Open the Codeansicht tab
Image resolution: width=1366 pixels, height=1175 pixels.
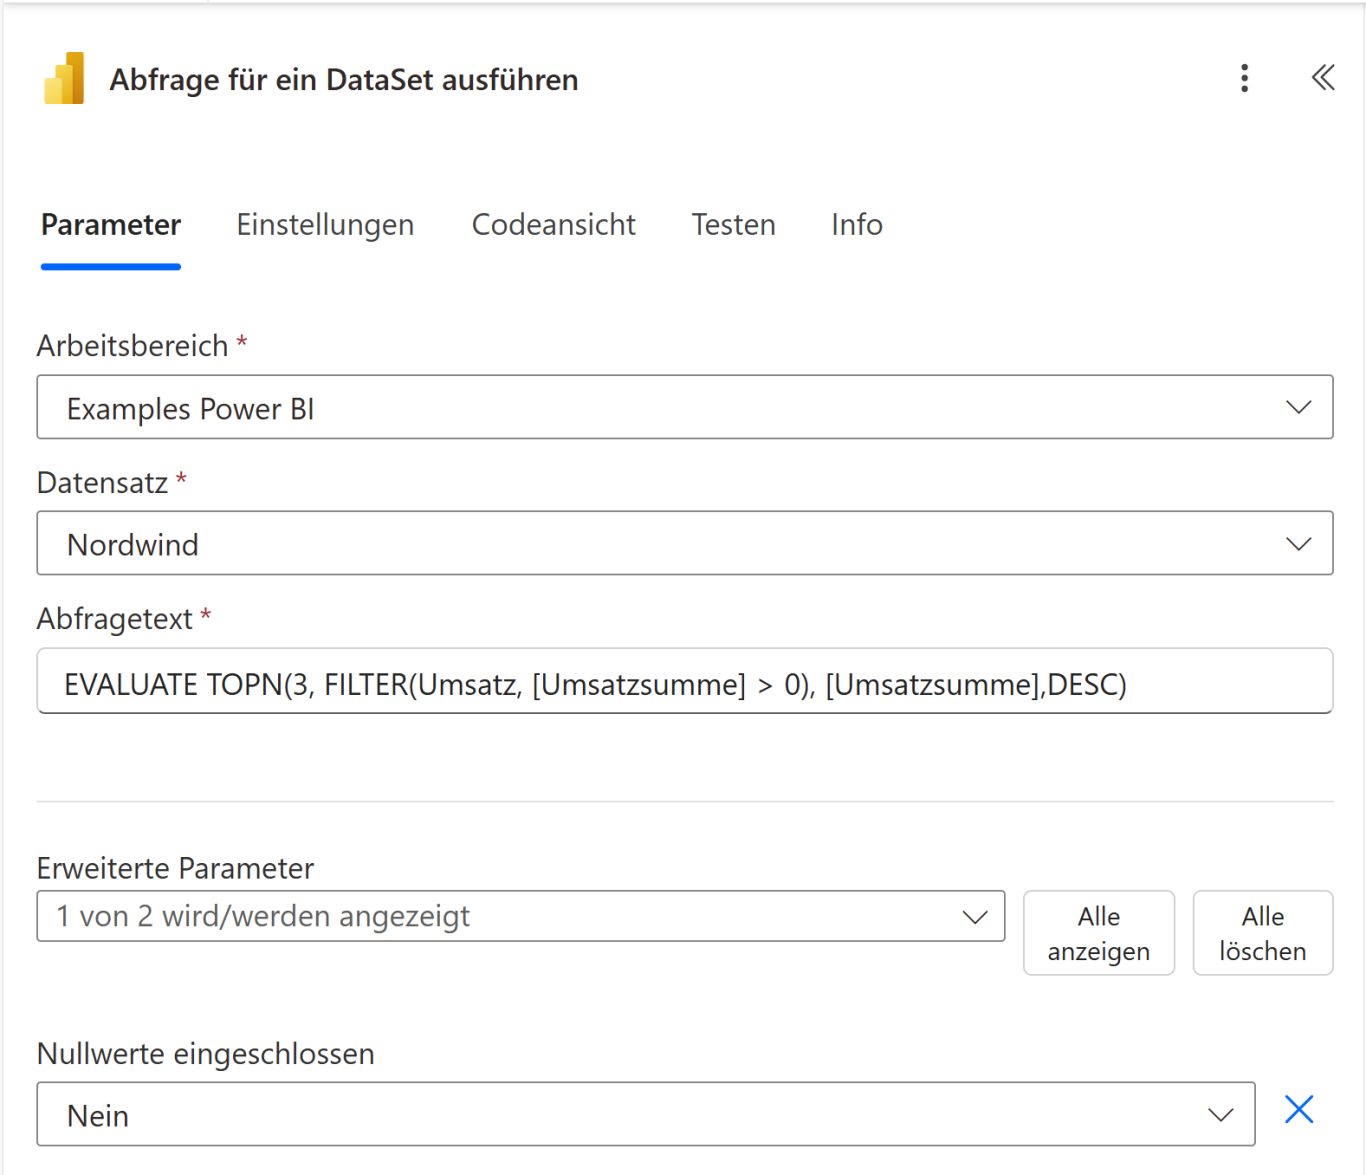(x=553, y=225)
